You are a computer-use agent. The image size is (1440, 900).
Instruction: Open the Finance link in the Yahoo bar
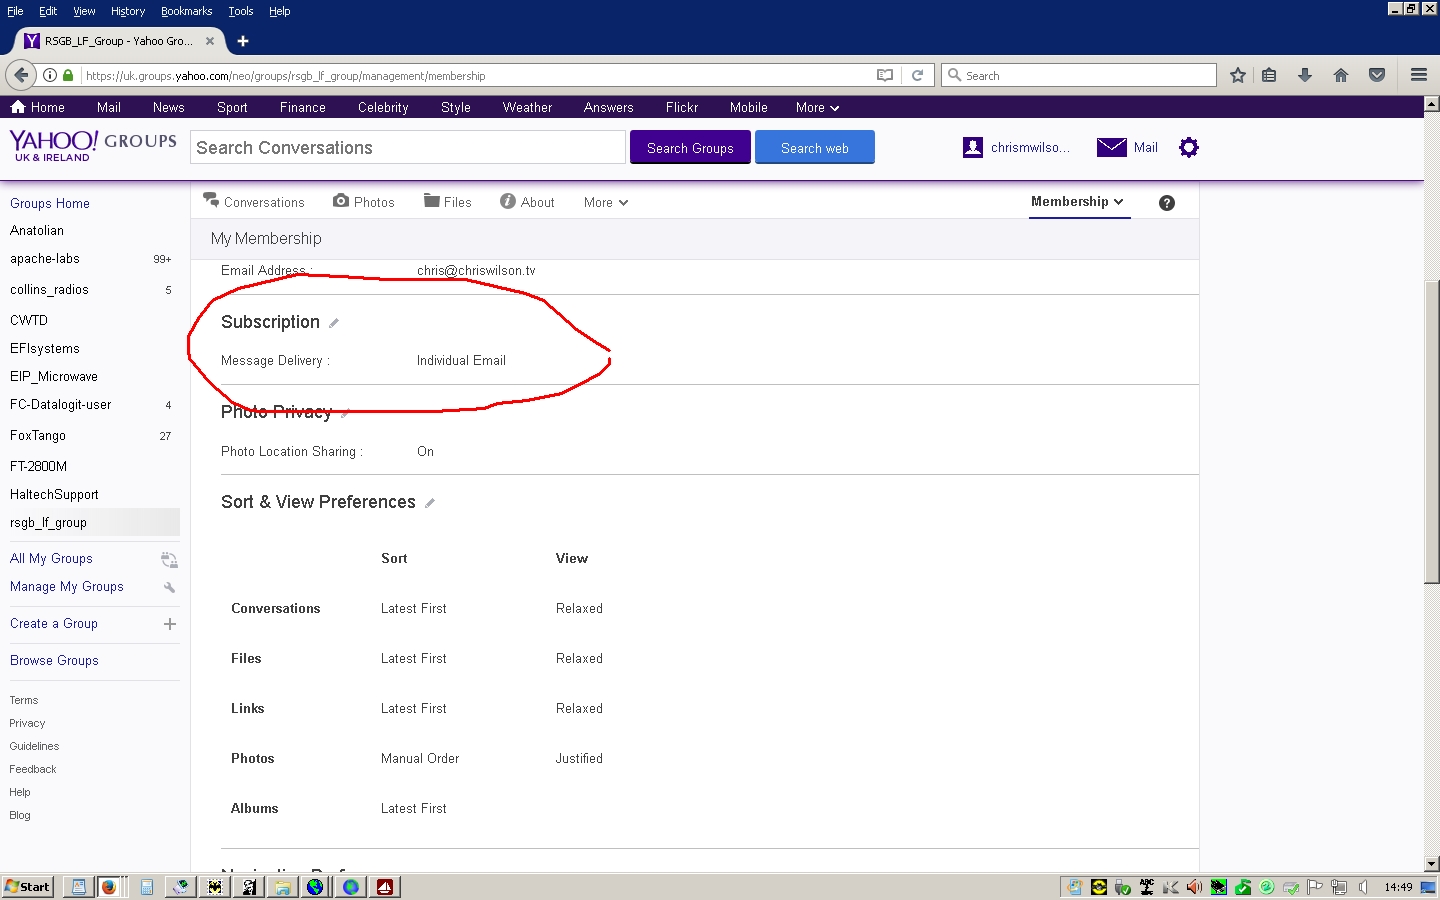[x=303, y=108]
